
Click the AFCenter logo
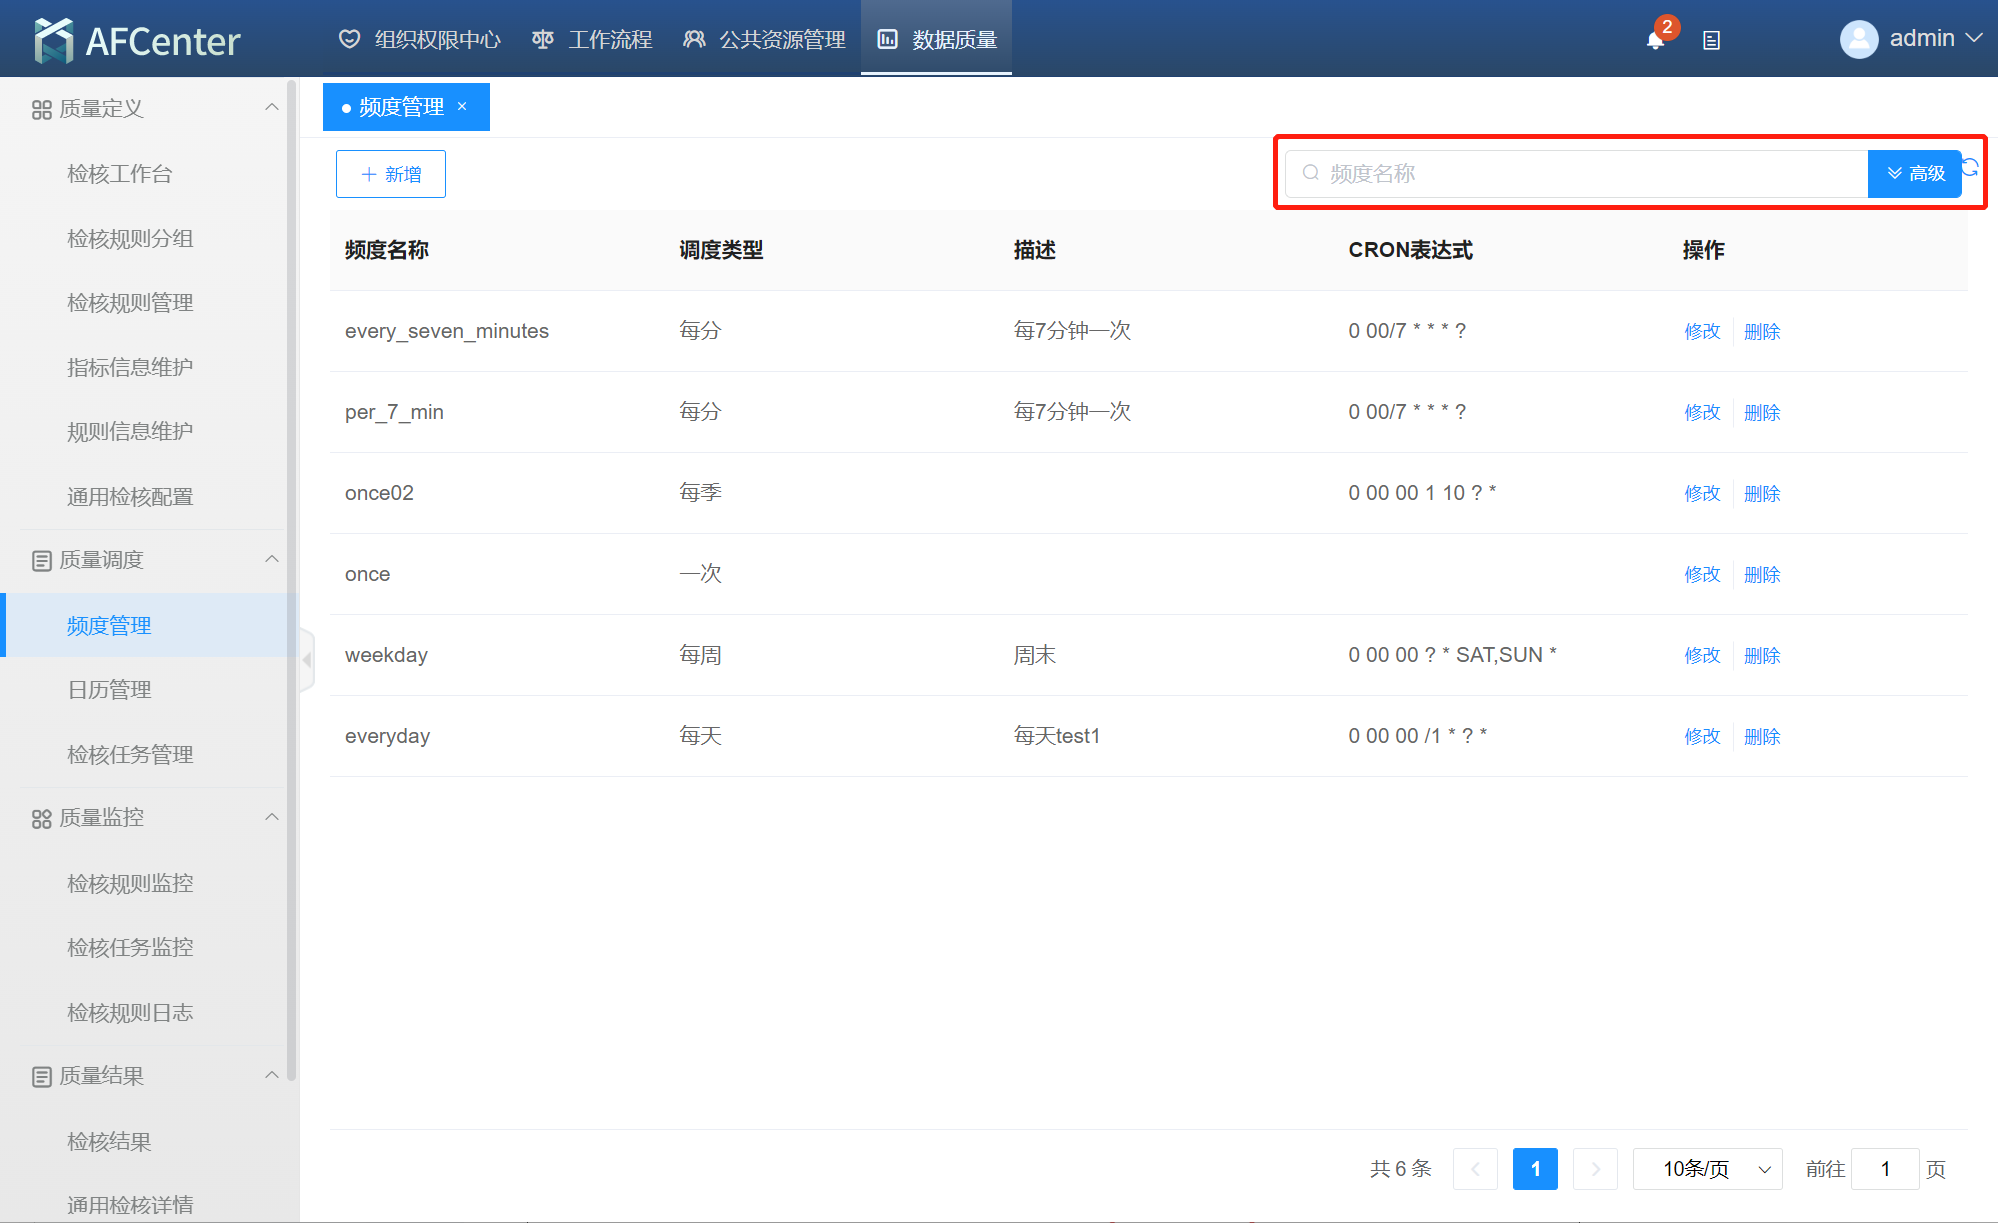[137, 40]
